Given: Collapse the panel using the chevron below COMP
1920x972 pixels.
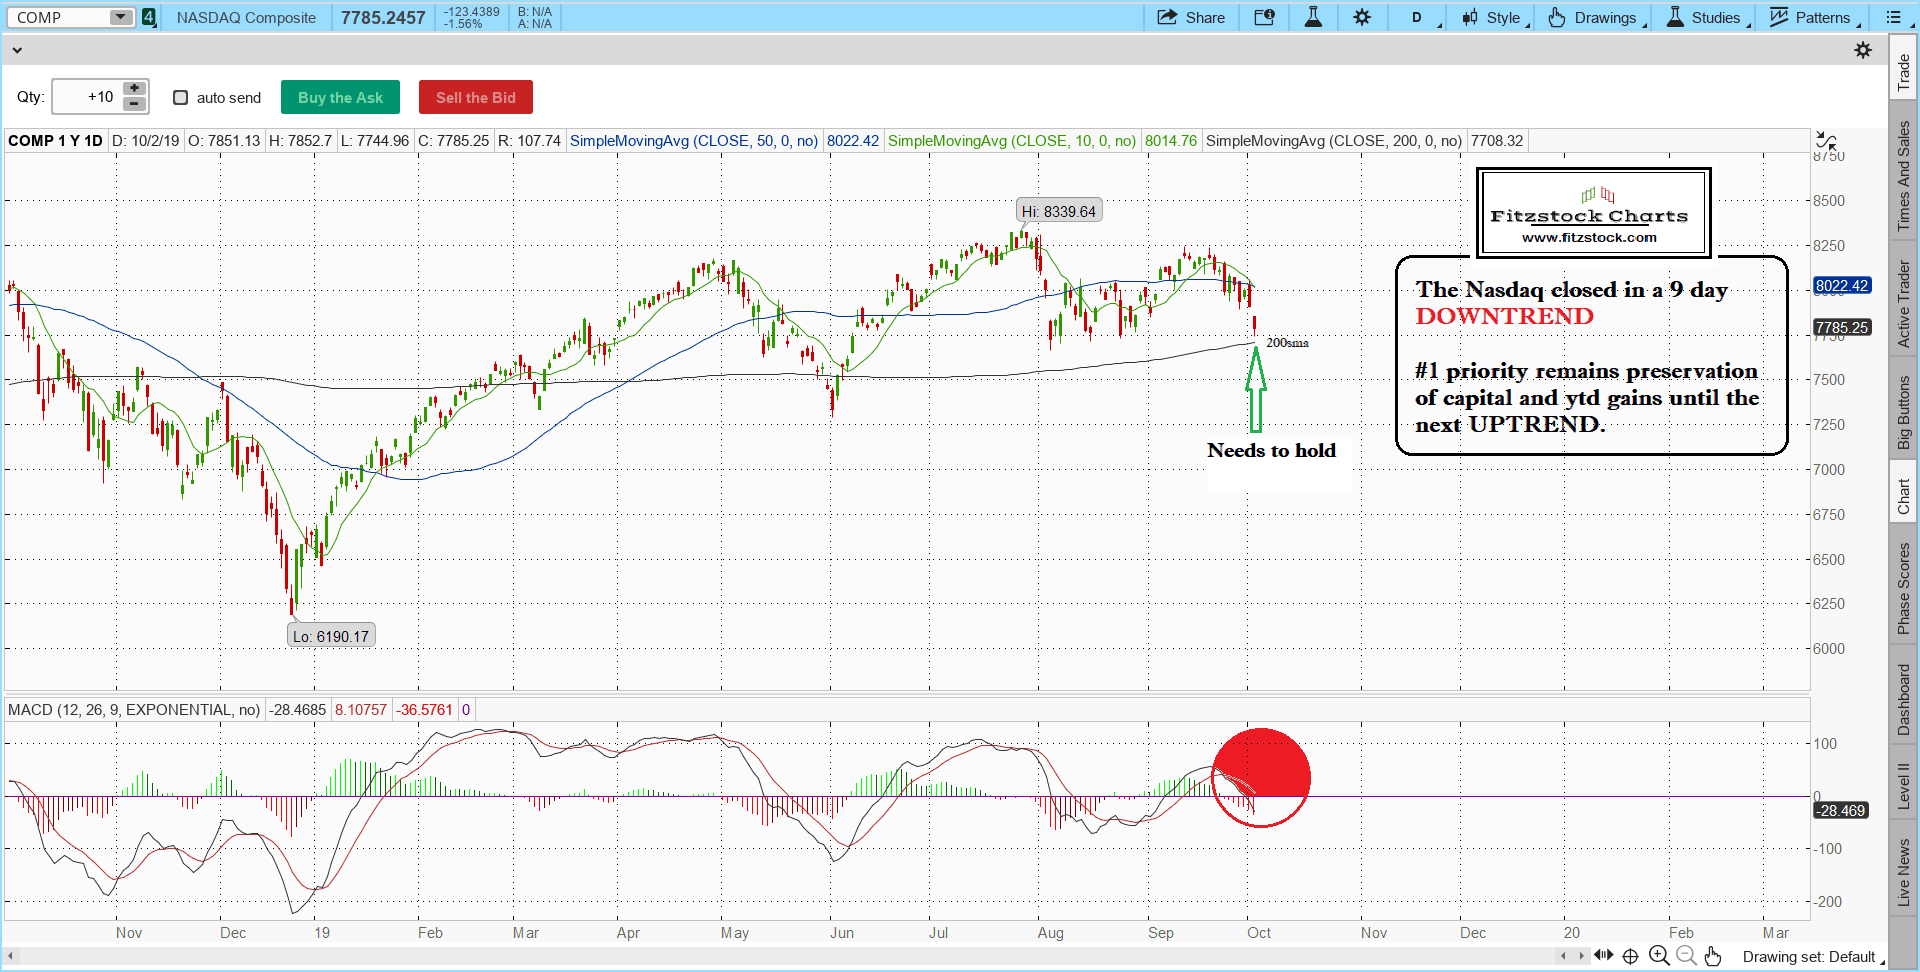Looking at the screenshot, I should point(16,50).
